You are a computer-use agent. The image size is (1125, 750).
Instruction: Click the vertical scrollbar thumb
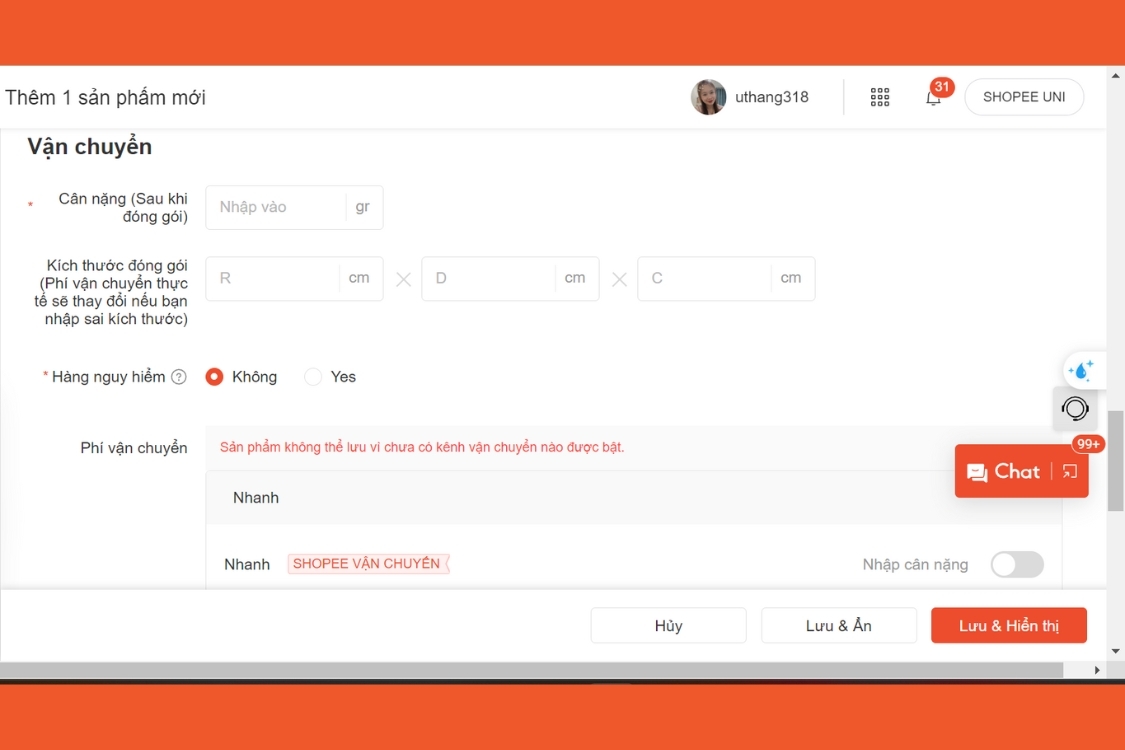(1116, 460)
